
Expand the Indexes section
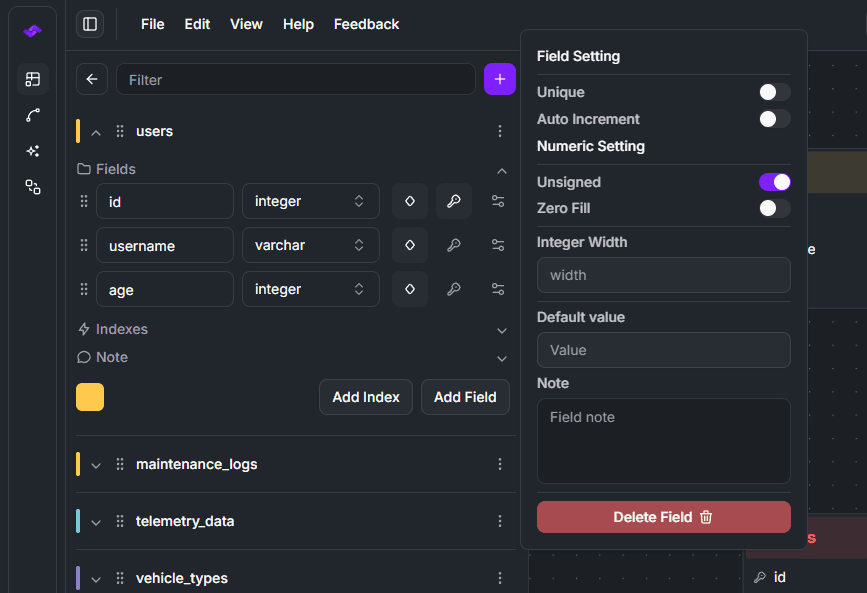[x=501, y=329]
